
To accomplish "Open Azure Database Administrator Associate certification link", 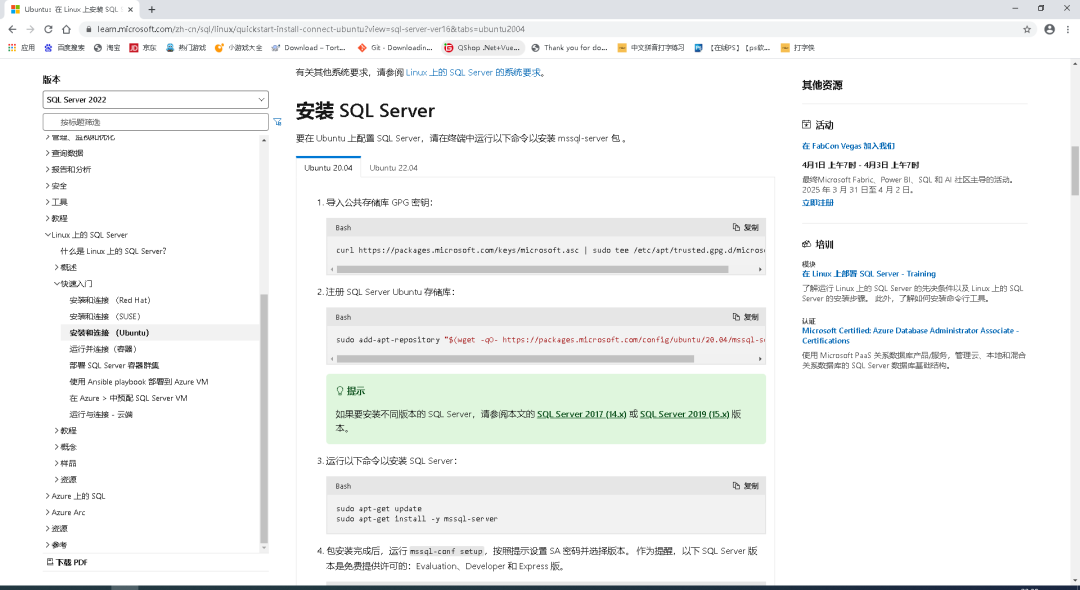I will click(x=910, y=335).
